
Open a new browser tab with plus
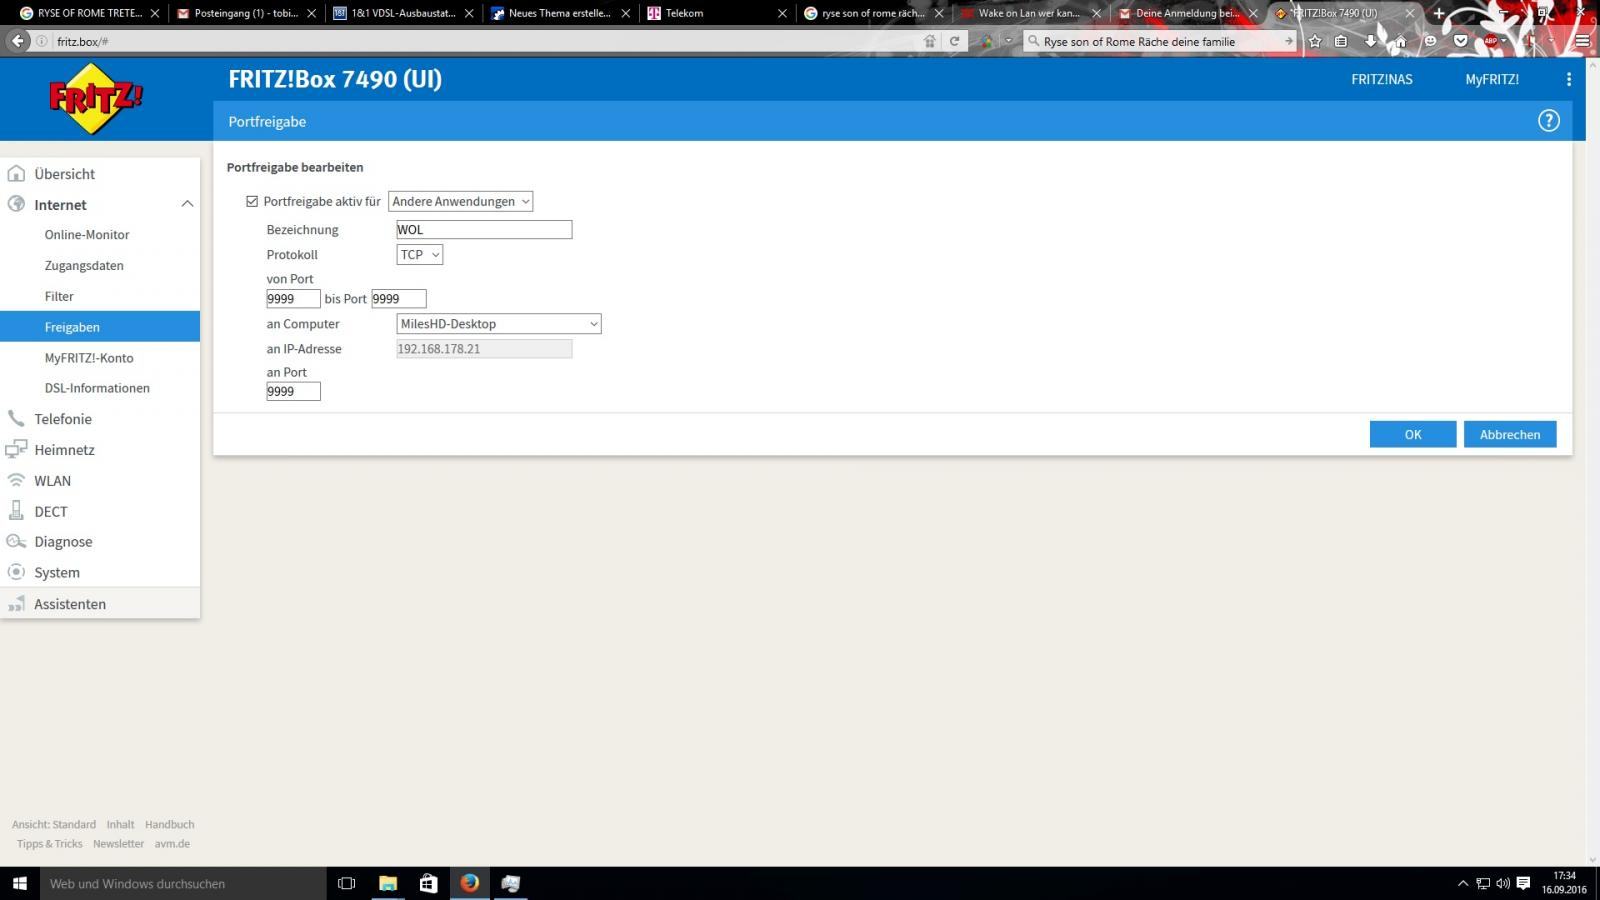1439,13
